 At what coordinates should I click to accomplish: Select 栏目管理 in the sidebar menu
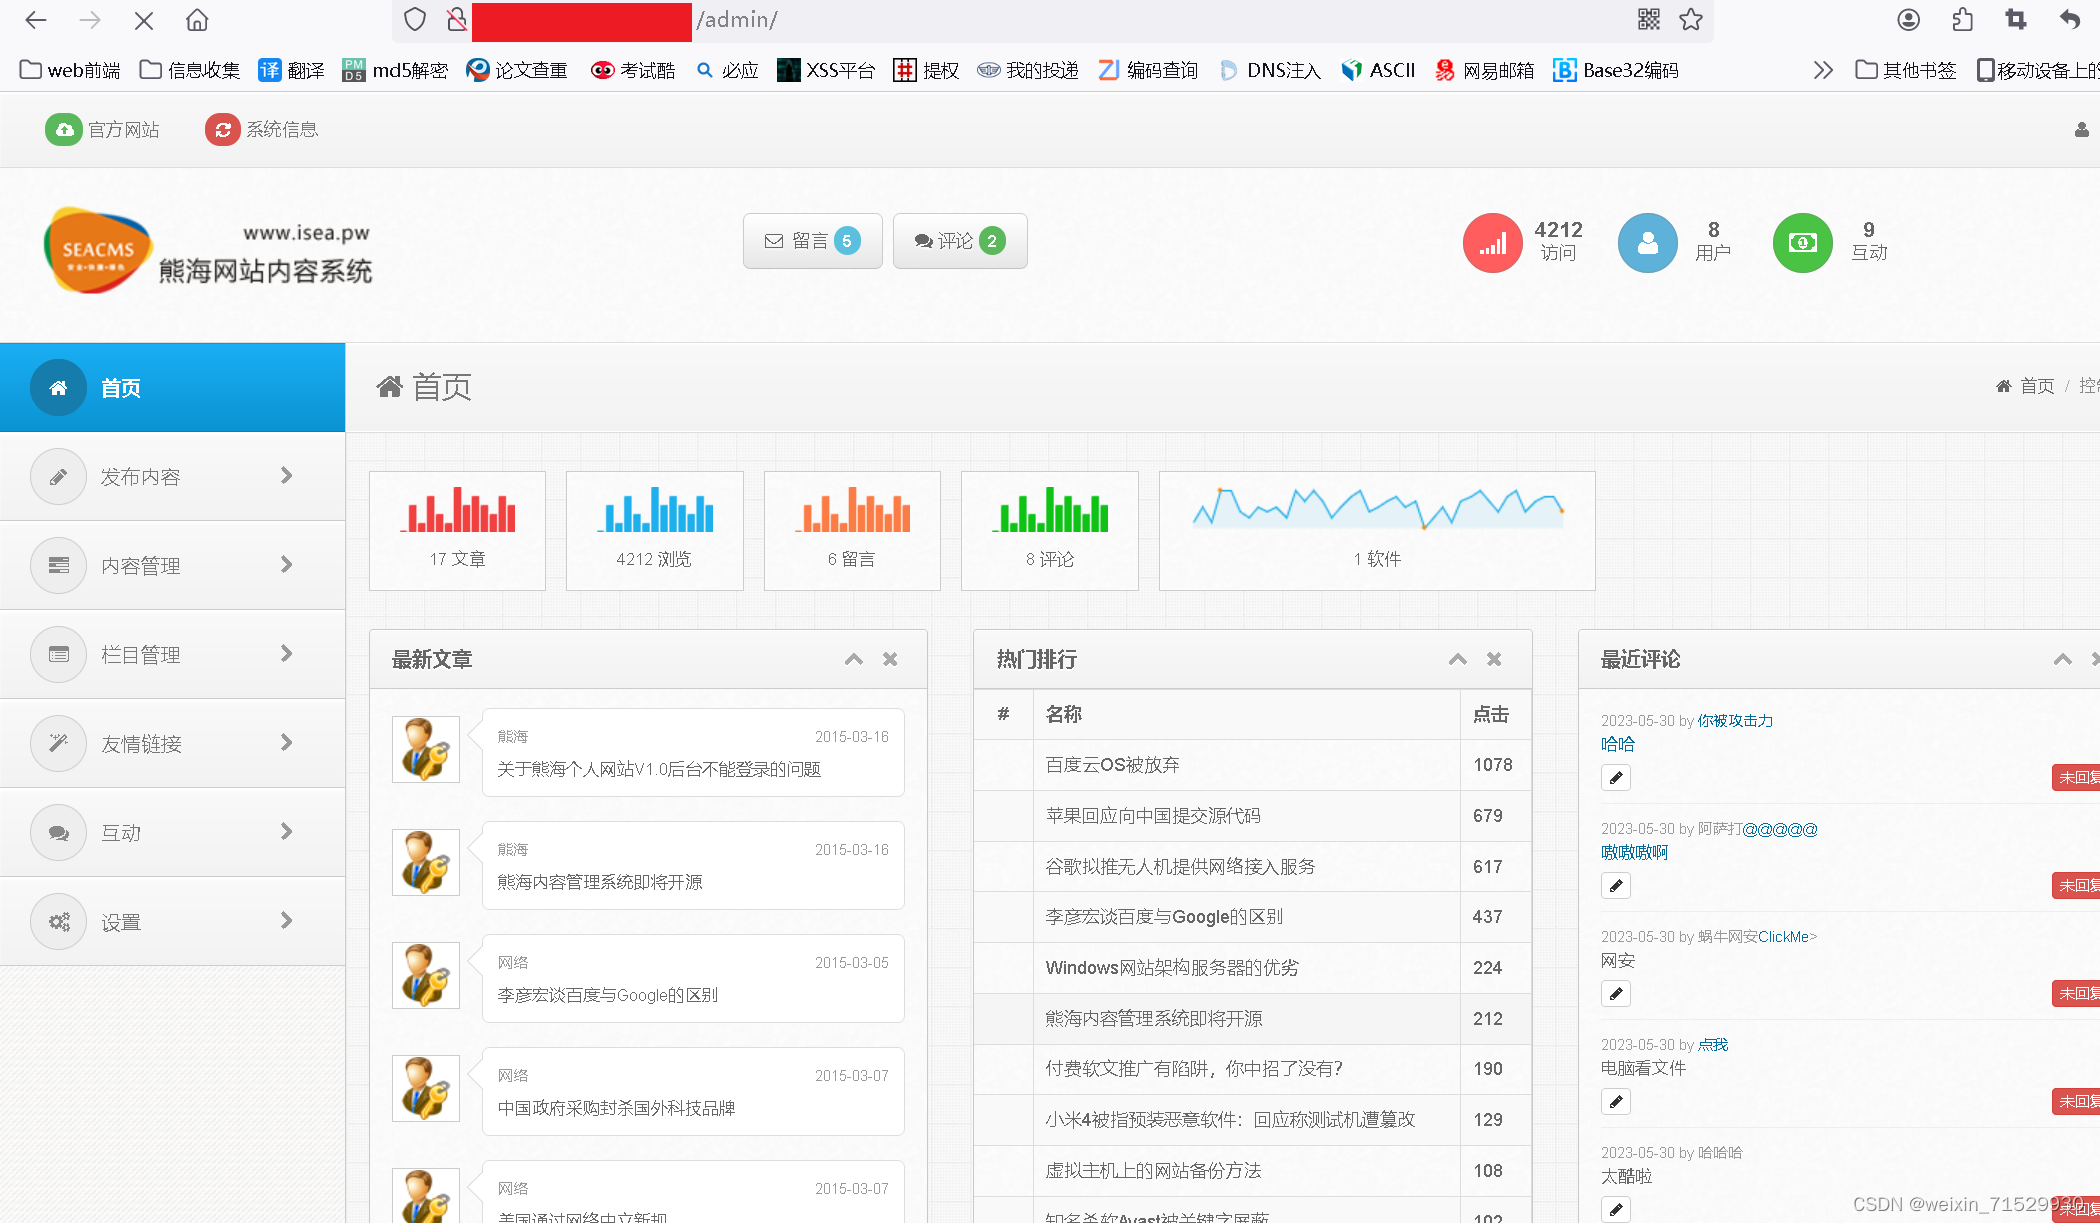tap(172, 654)
